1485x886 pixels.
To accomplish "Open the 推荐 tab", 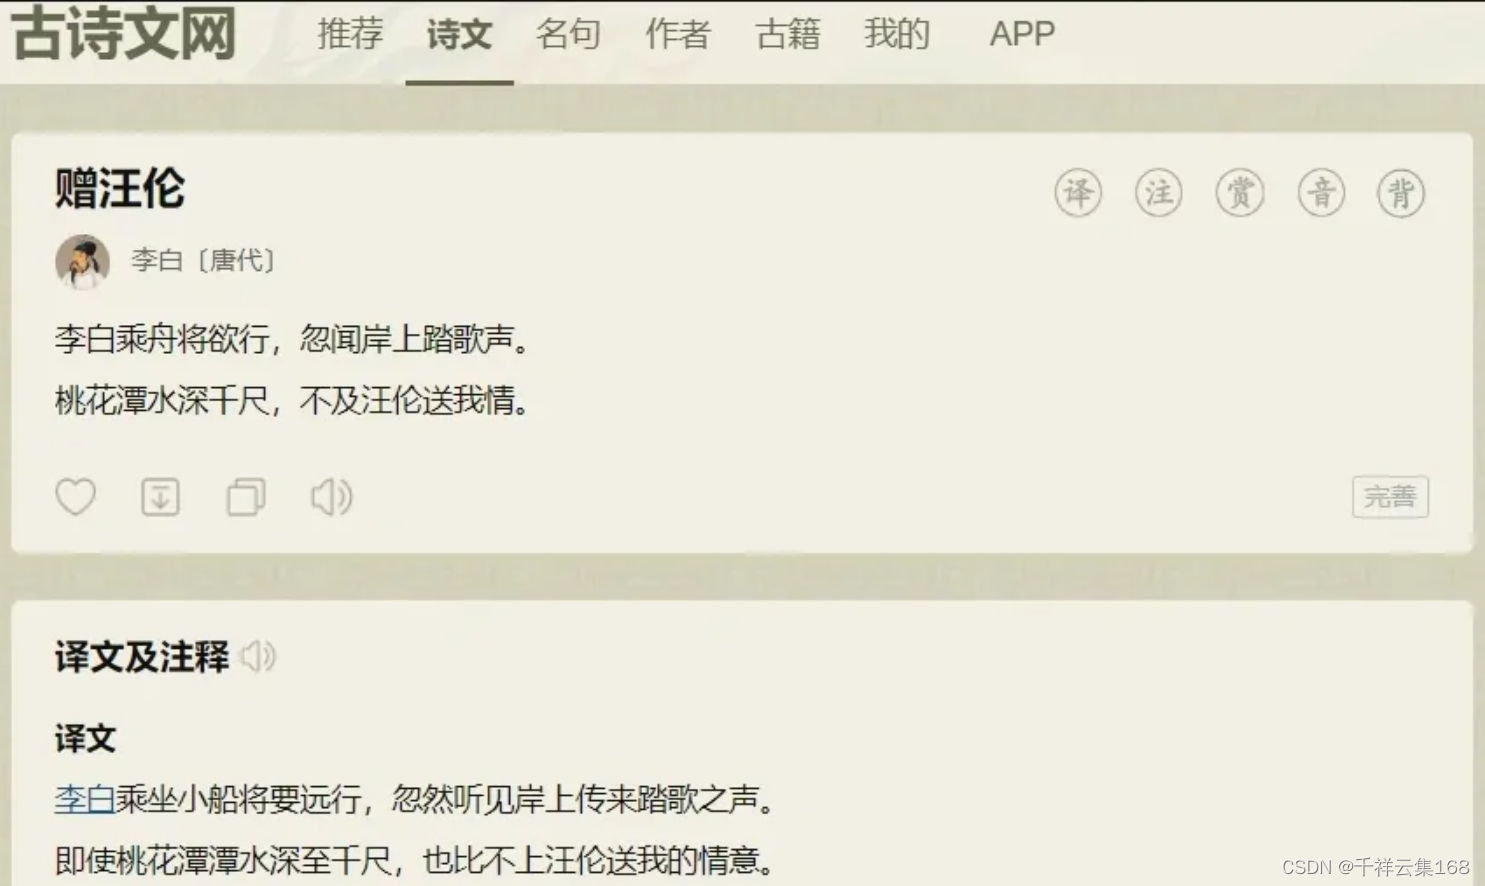I will tap(350, 34).
